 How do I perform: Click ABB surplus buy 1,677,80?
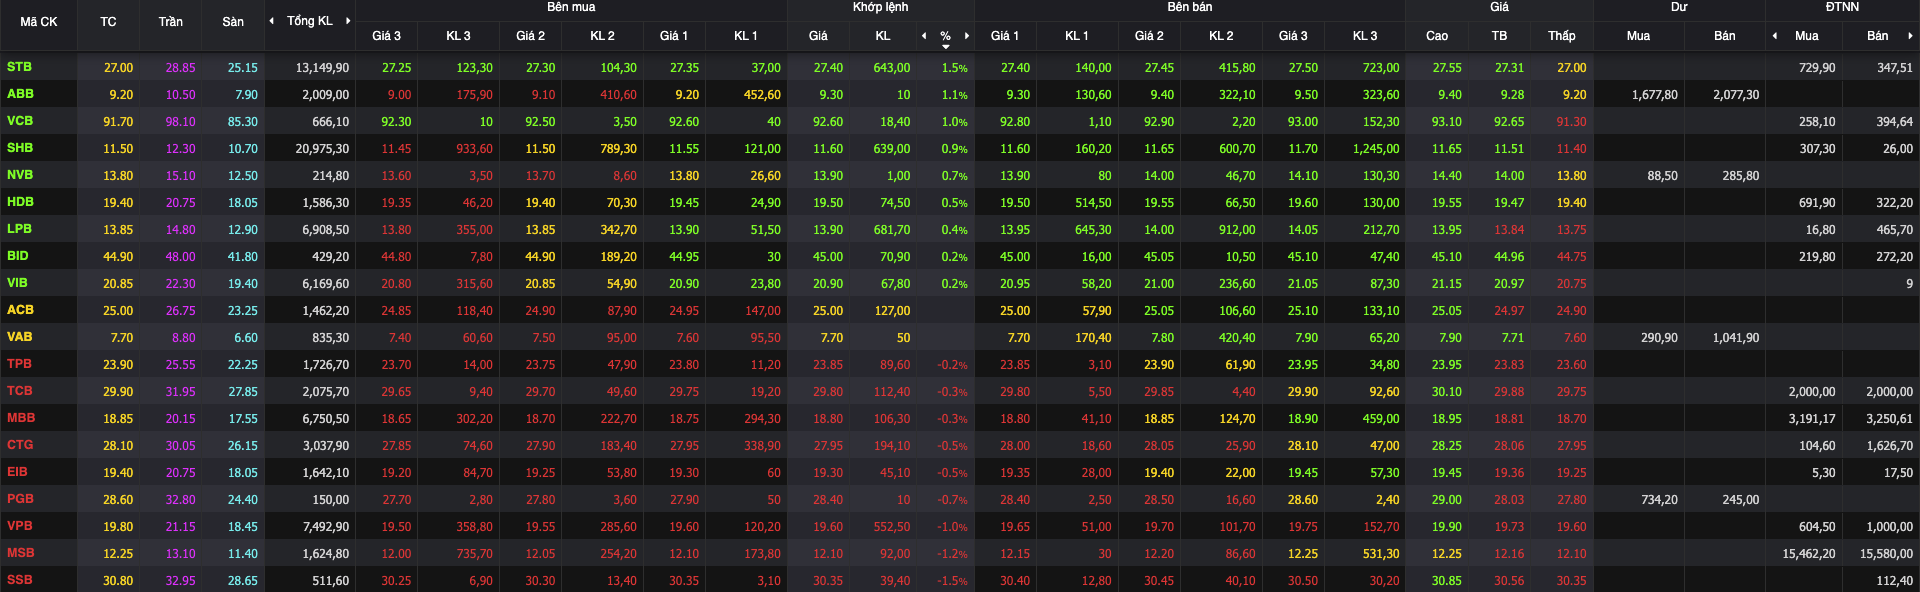point(1655,95)
